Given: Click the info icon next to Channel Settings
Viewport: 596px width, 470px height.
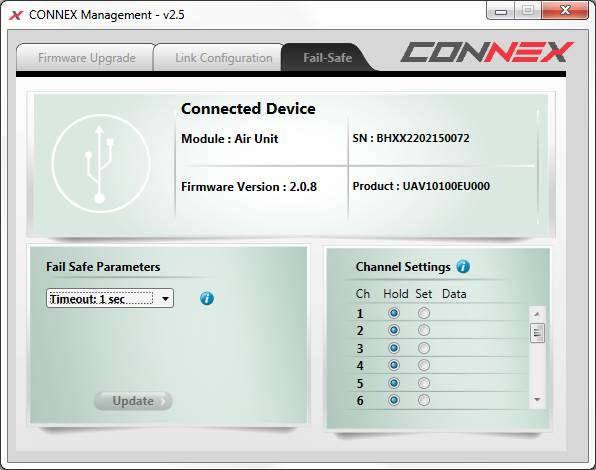Looking at the screenshot, I should point(463,267).
